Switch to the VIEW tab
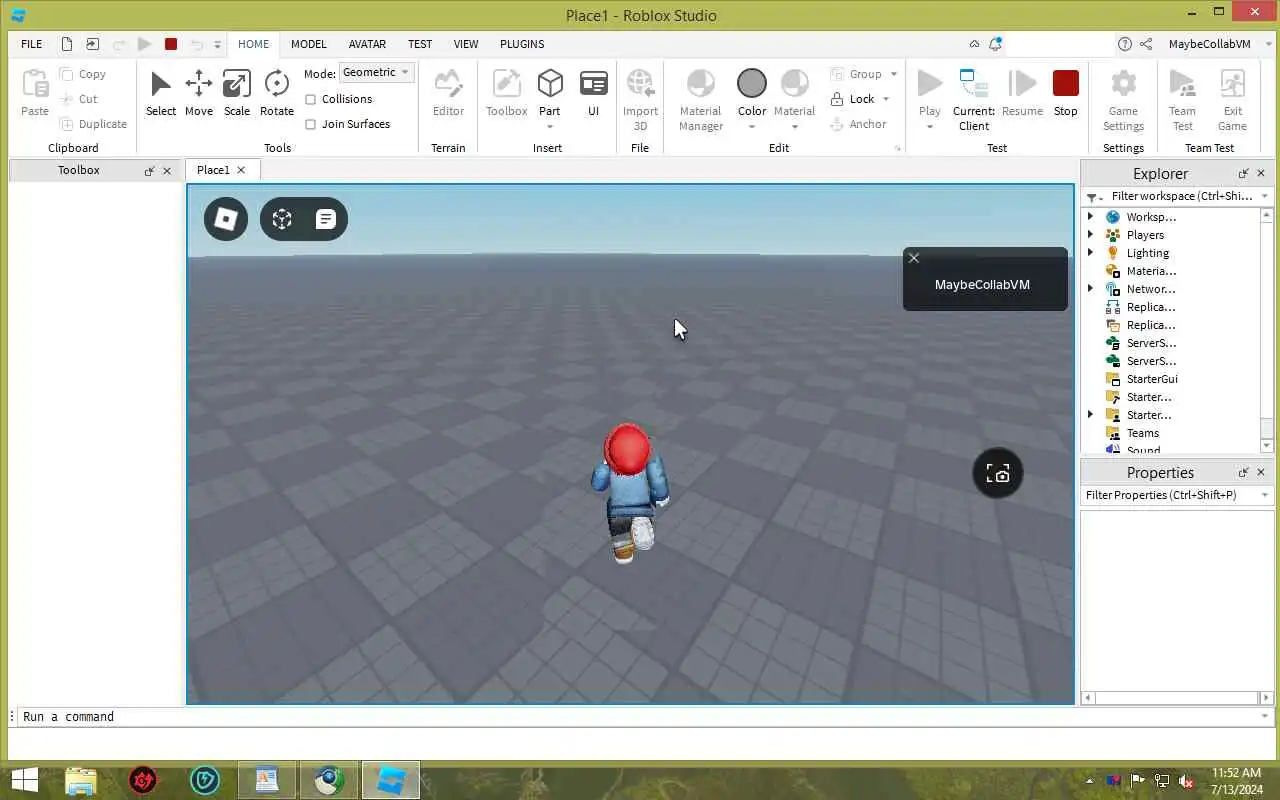1280x800 pixels. pyautogui.click(x=466, y=44)
